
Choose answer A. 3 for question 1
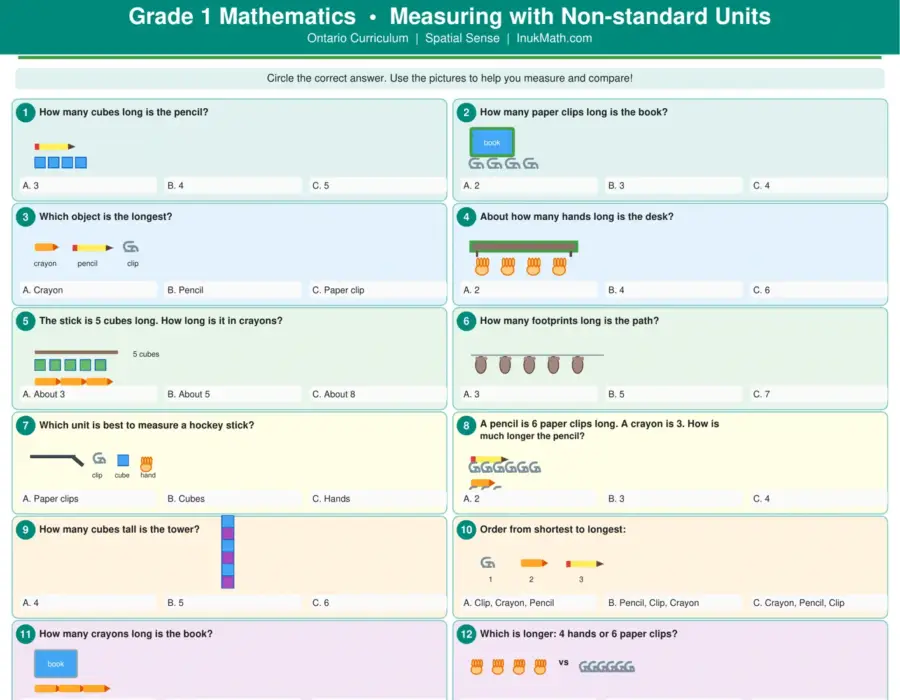pyautogui.click(x=87, y=185)
